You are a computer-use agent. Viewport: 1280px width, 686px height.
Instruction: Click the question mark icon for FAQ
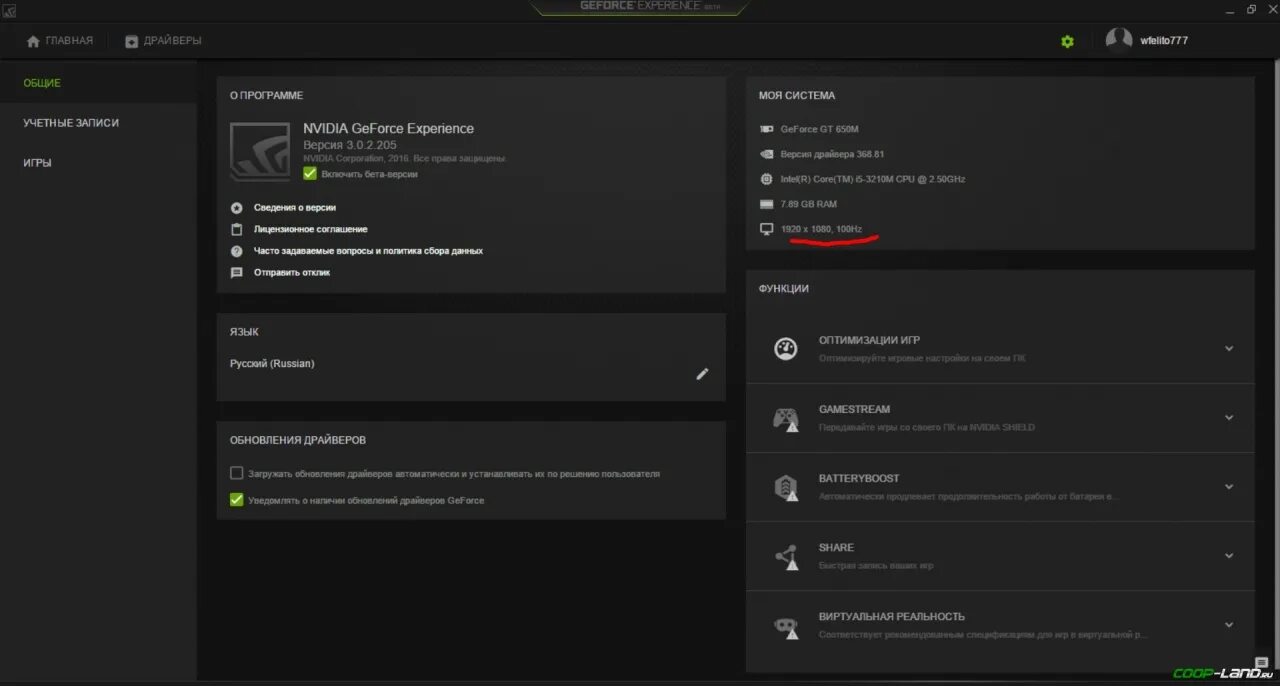point(237,251)
